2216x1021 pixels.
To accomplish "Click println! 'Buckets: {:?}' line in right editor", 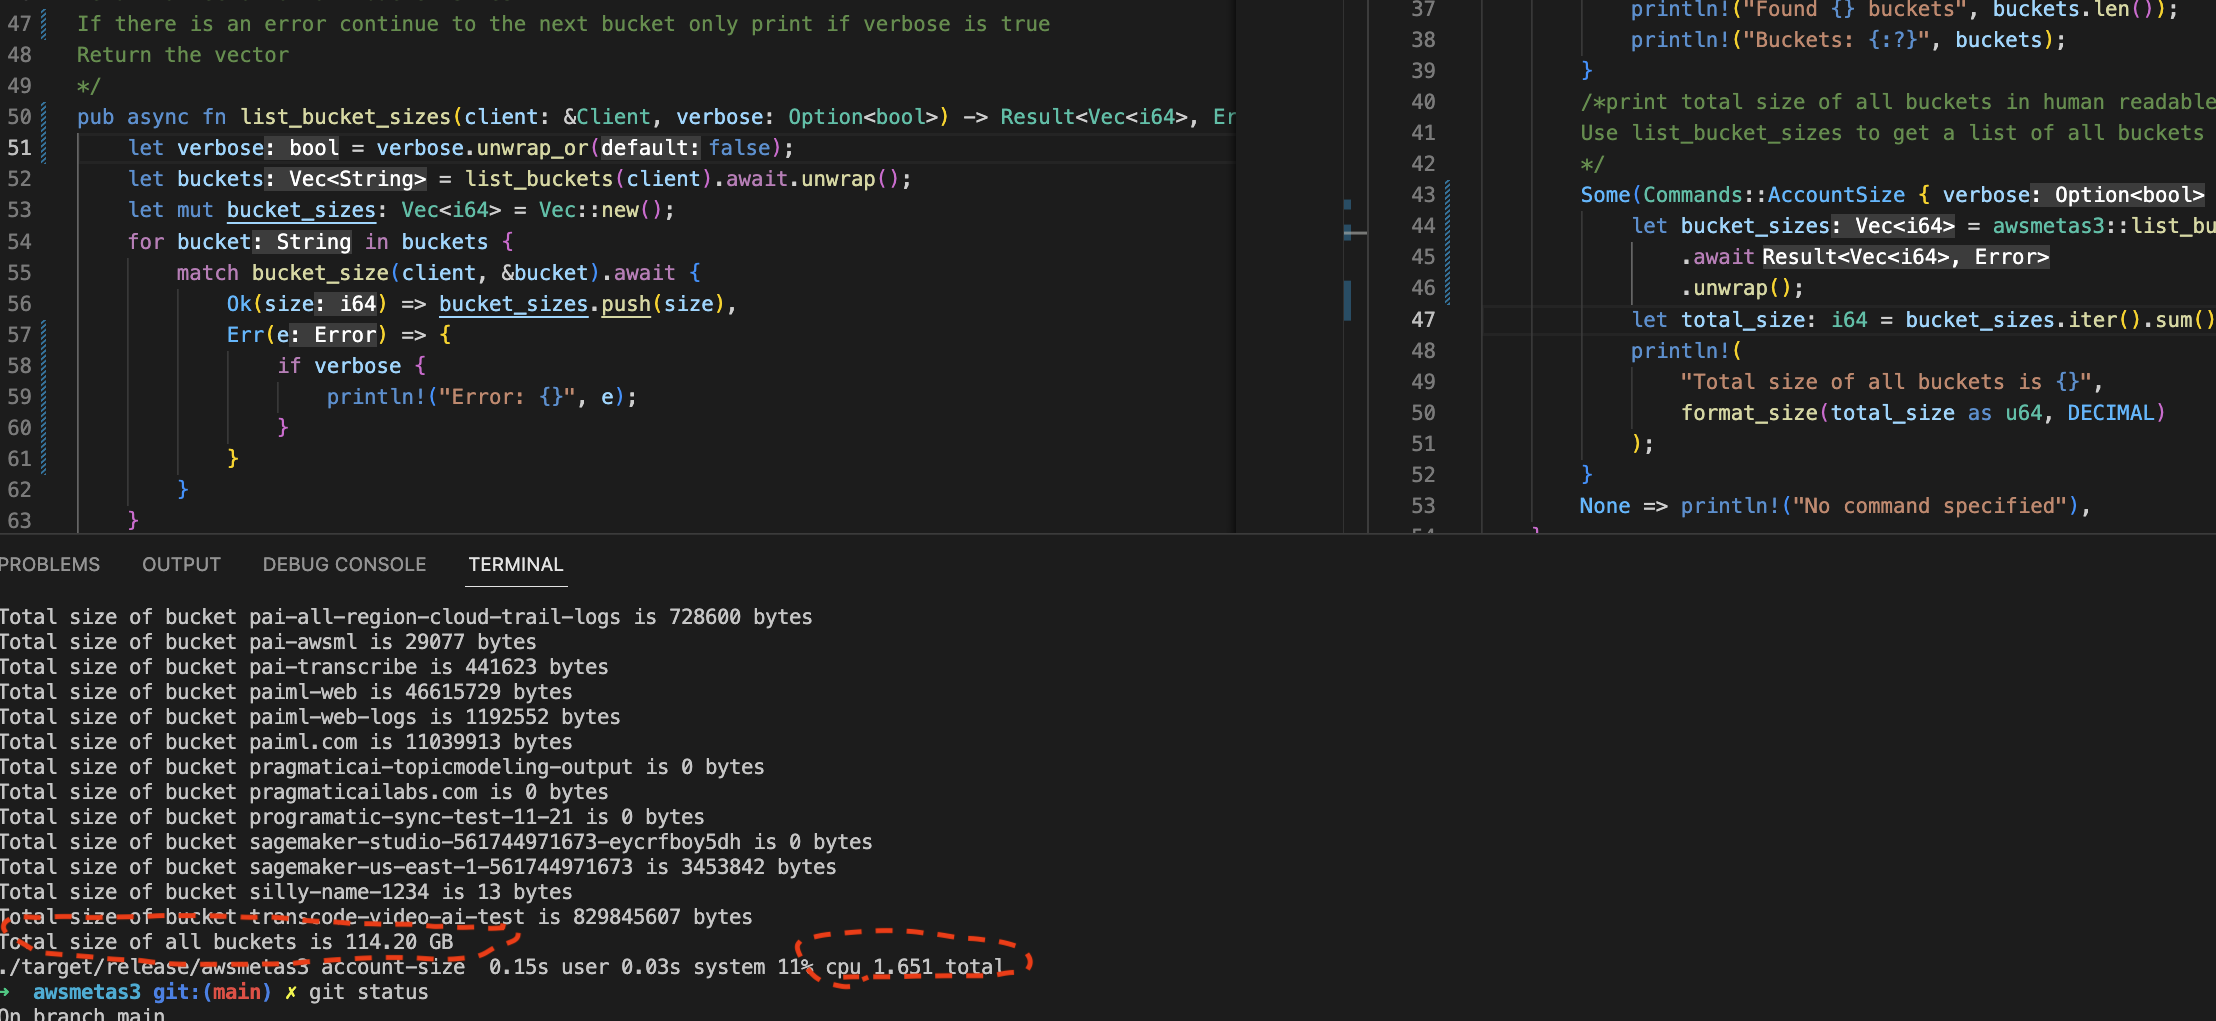I will coord(1848,39).
